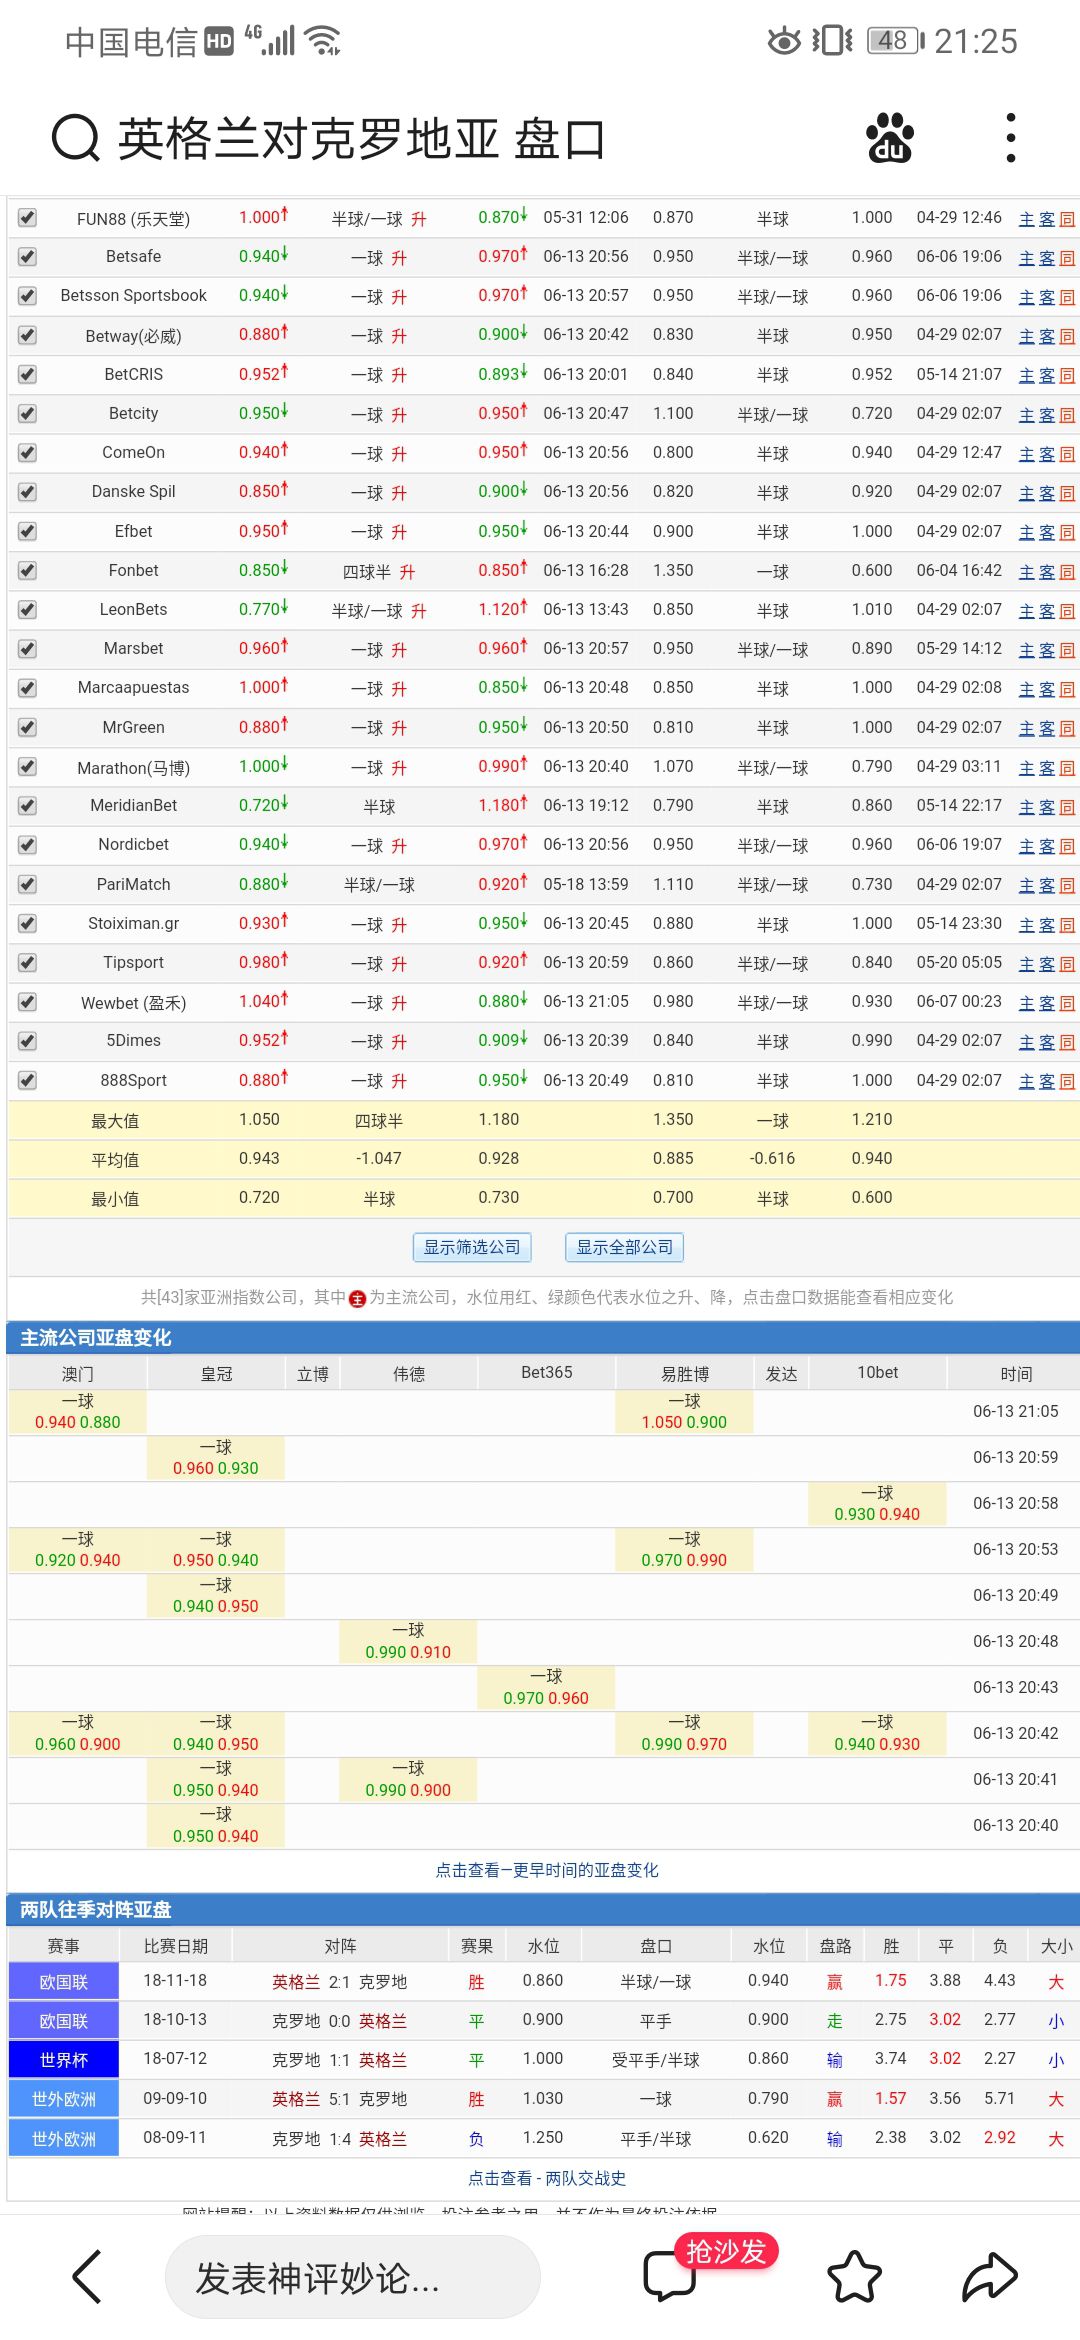Open the 欧国联 18-11-18 match label
This screenshot has width=1080, height=2340.
(64, 1982)
